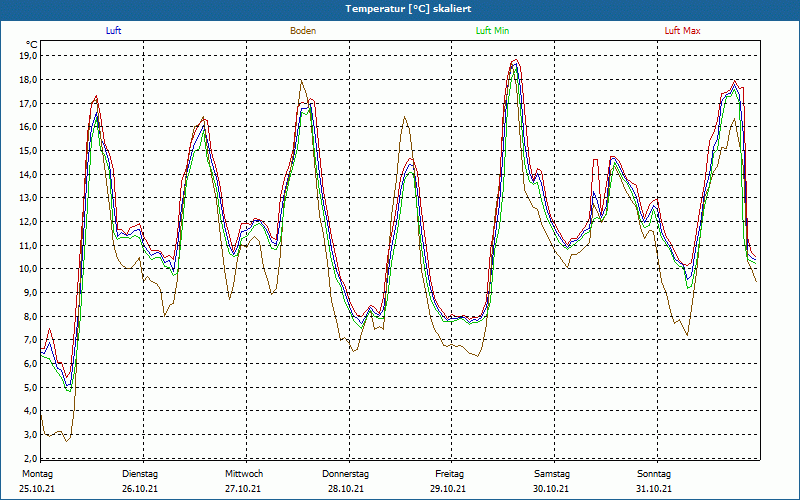800x500 pixels.
Task: Click the '5,0' y-axis value
Action: pyautogui.click(x=30, y=387)
